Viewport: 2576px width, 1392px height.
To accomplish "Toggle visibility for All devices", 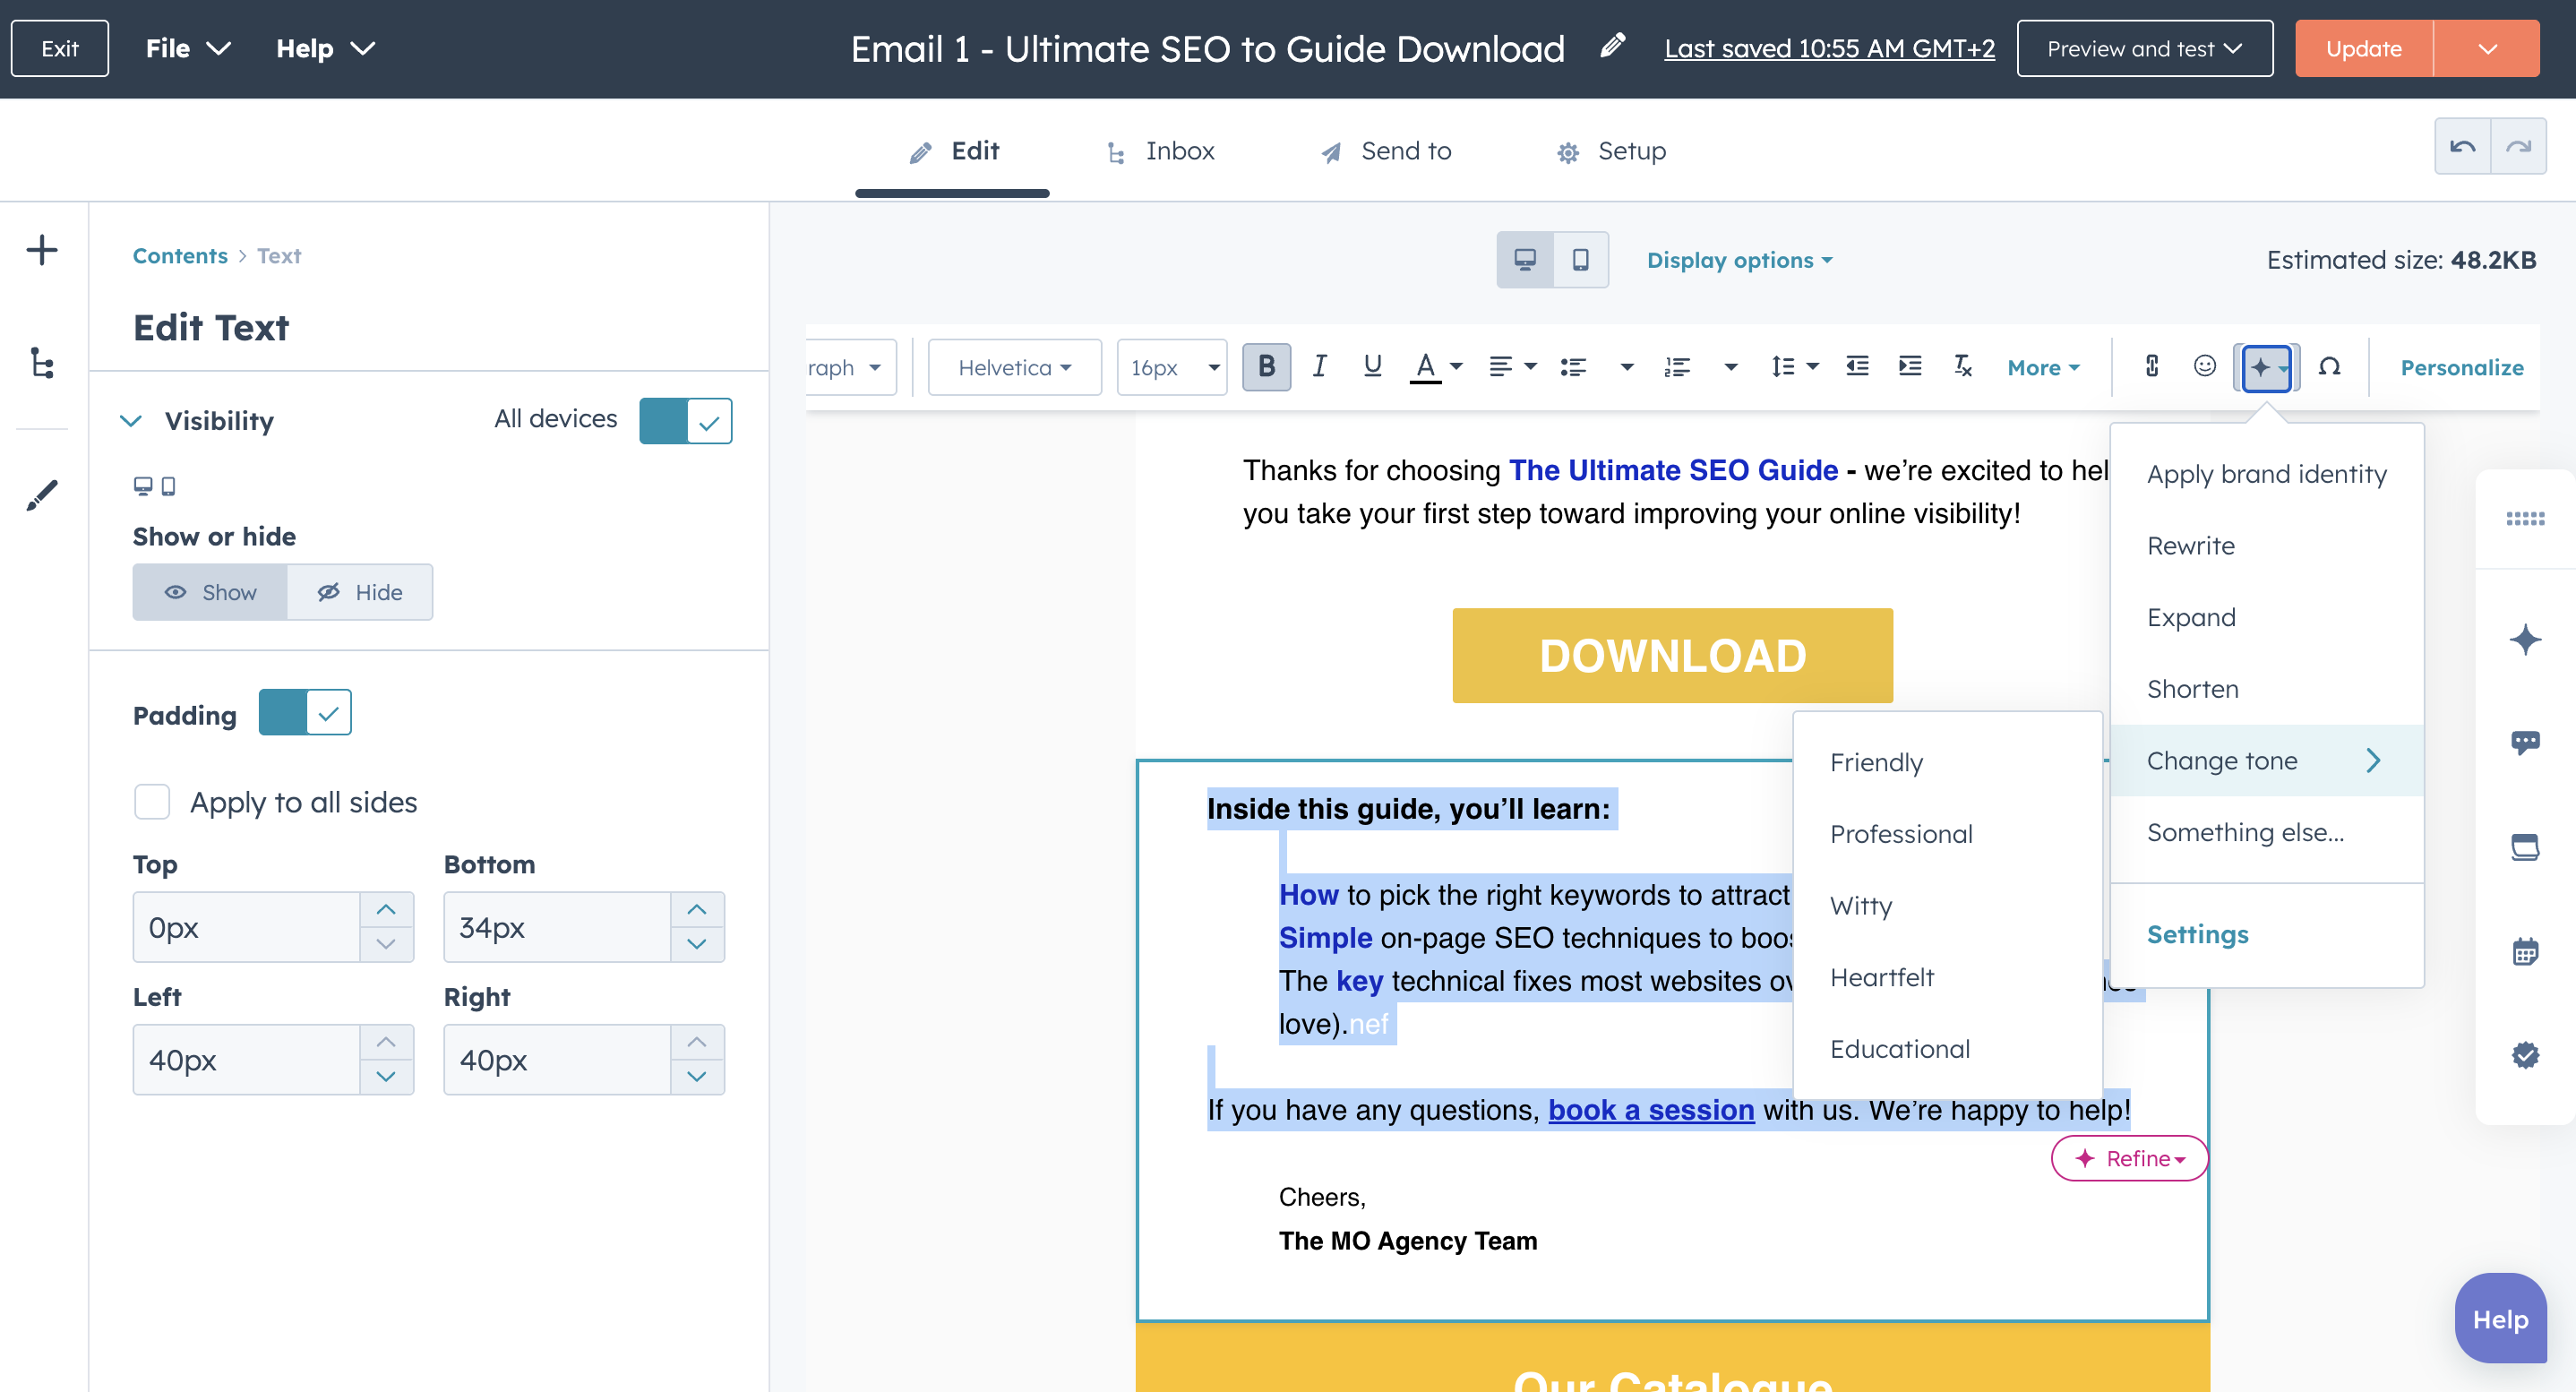I will point(686,420).
